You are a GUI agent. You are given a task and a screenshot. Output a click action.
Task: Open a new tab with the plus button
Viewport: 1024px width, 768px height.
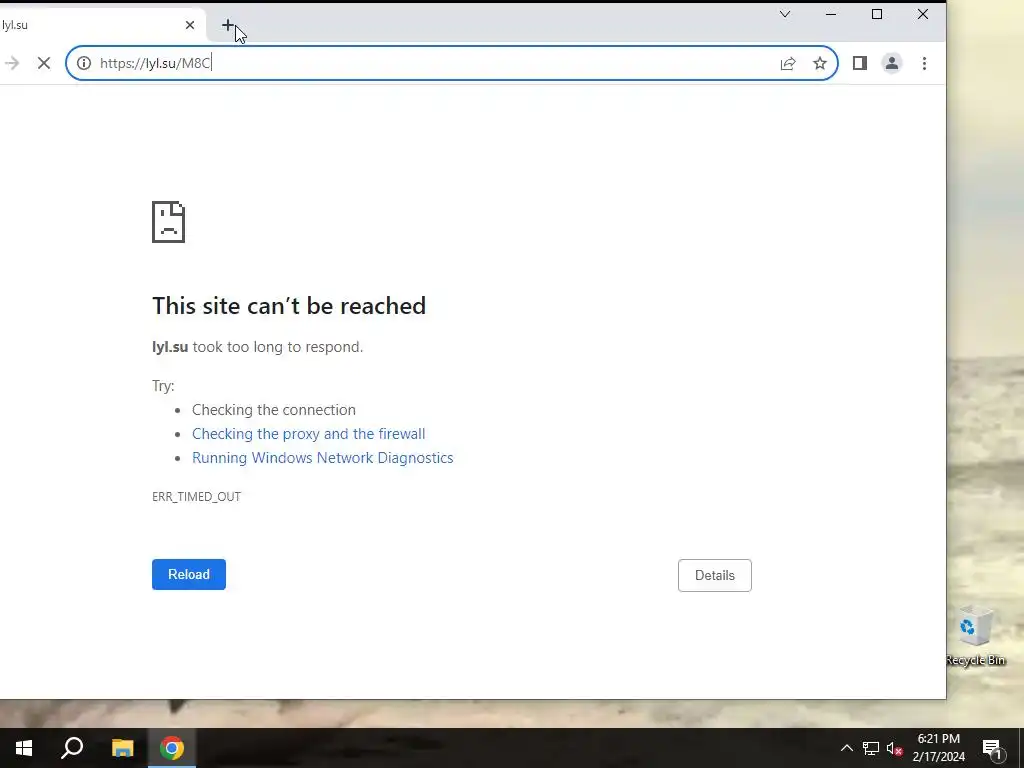coord(227,25)
